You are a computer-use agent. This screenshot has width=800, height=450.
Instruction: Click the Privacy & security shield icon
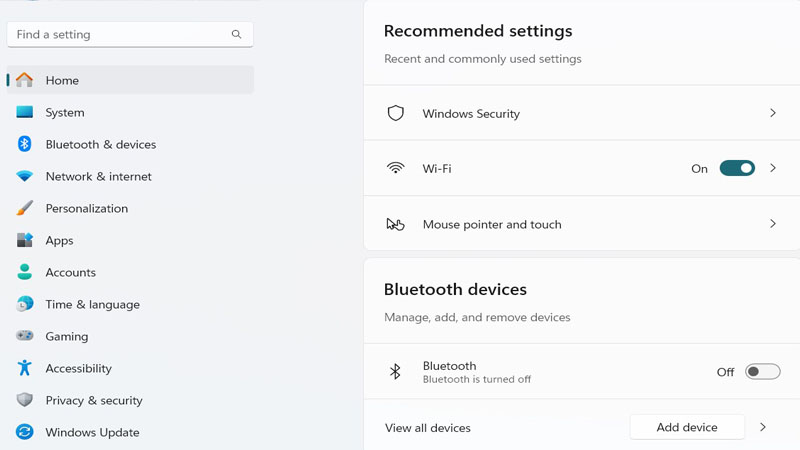coord(24,400)
